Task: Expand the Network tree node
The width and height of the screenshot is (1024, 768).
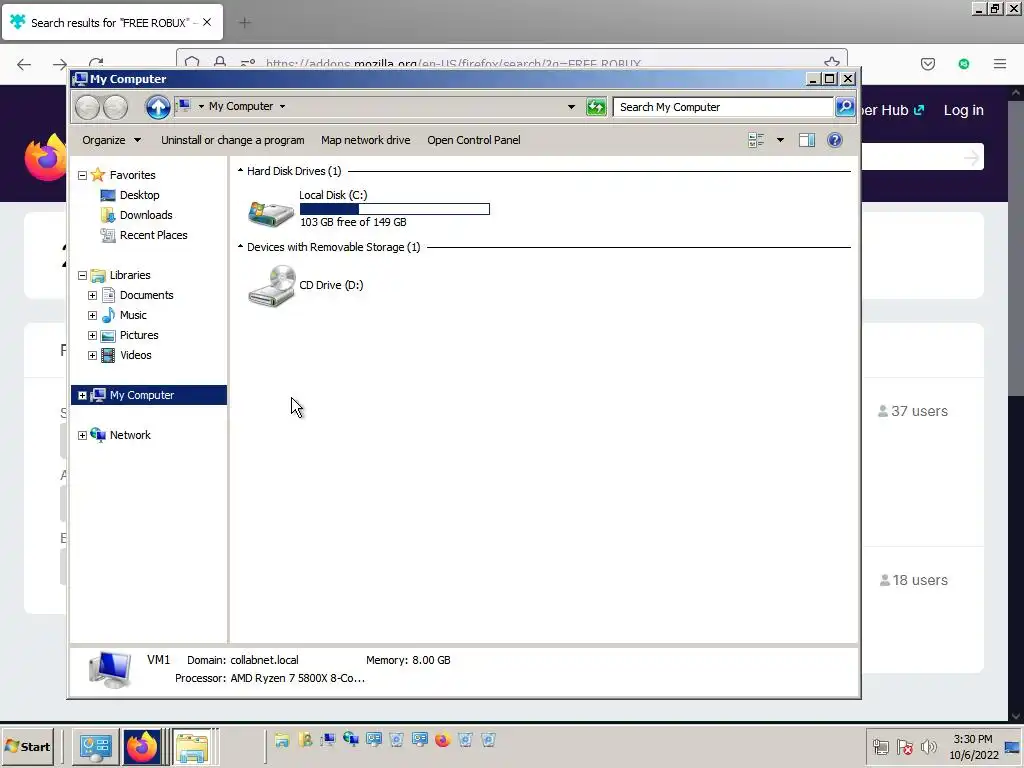Action: tap(82, 436)
